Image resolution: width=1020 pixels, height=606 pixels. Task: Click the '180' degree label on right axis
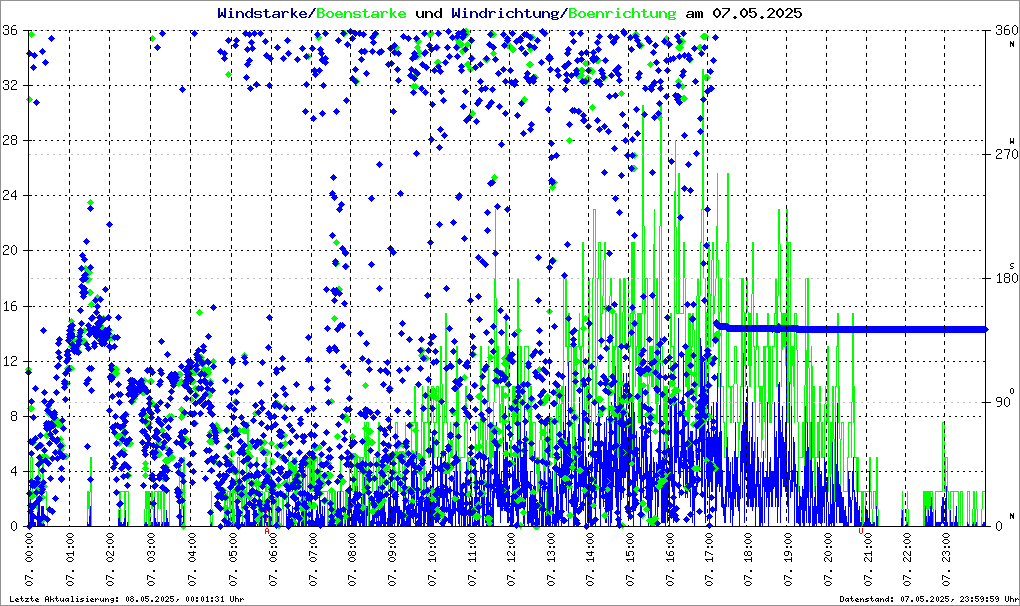[x=1002, y=279]
